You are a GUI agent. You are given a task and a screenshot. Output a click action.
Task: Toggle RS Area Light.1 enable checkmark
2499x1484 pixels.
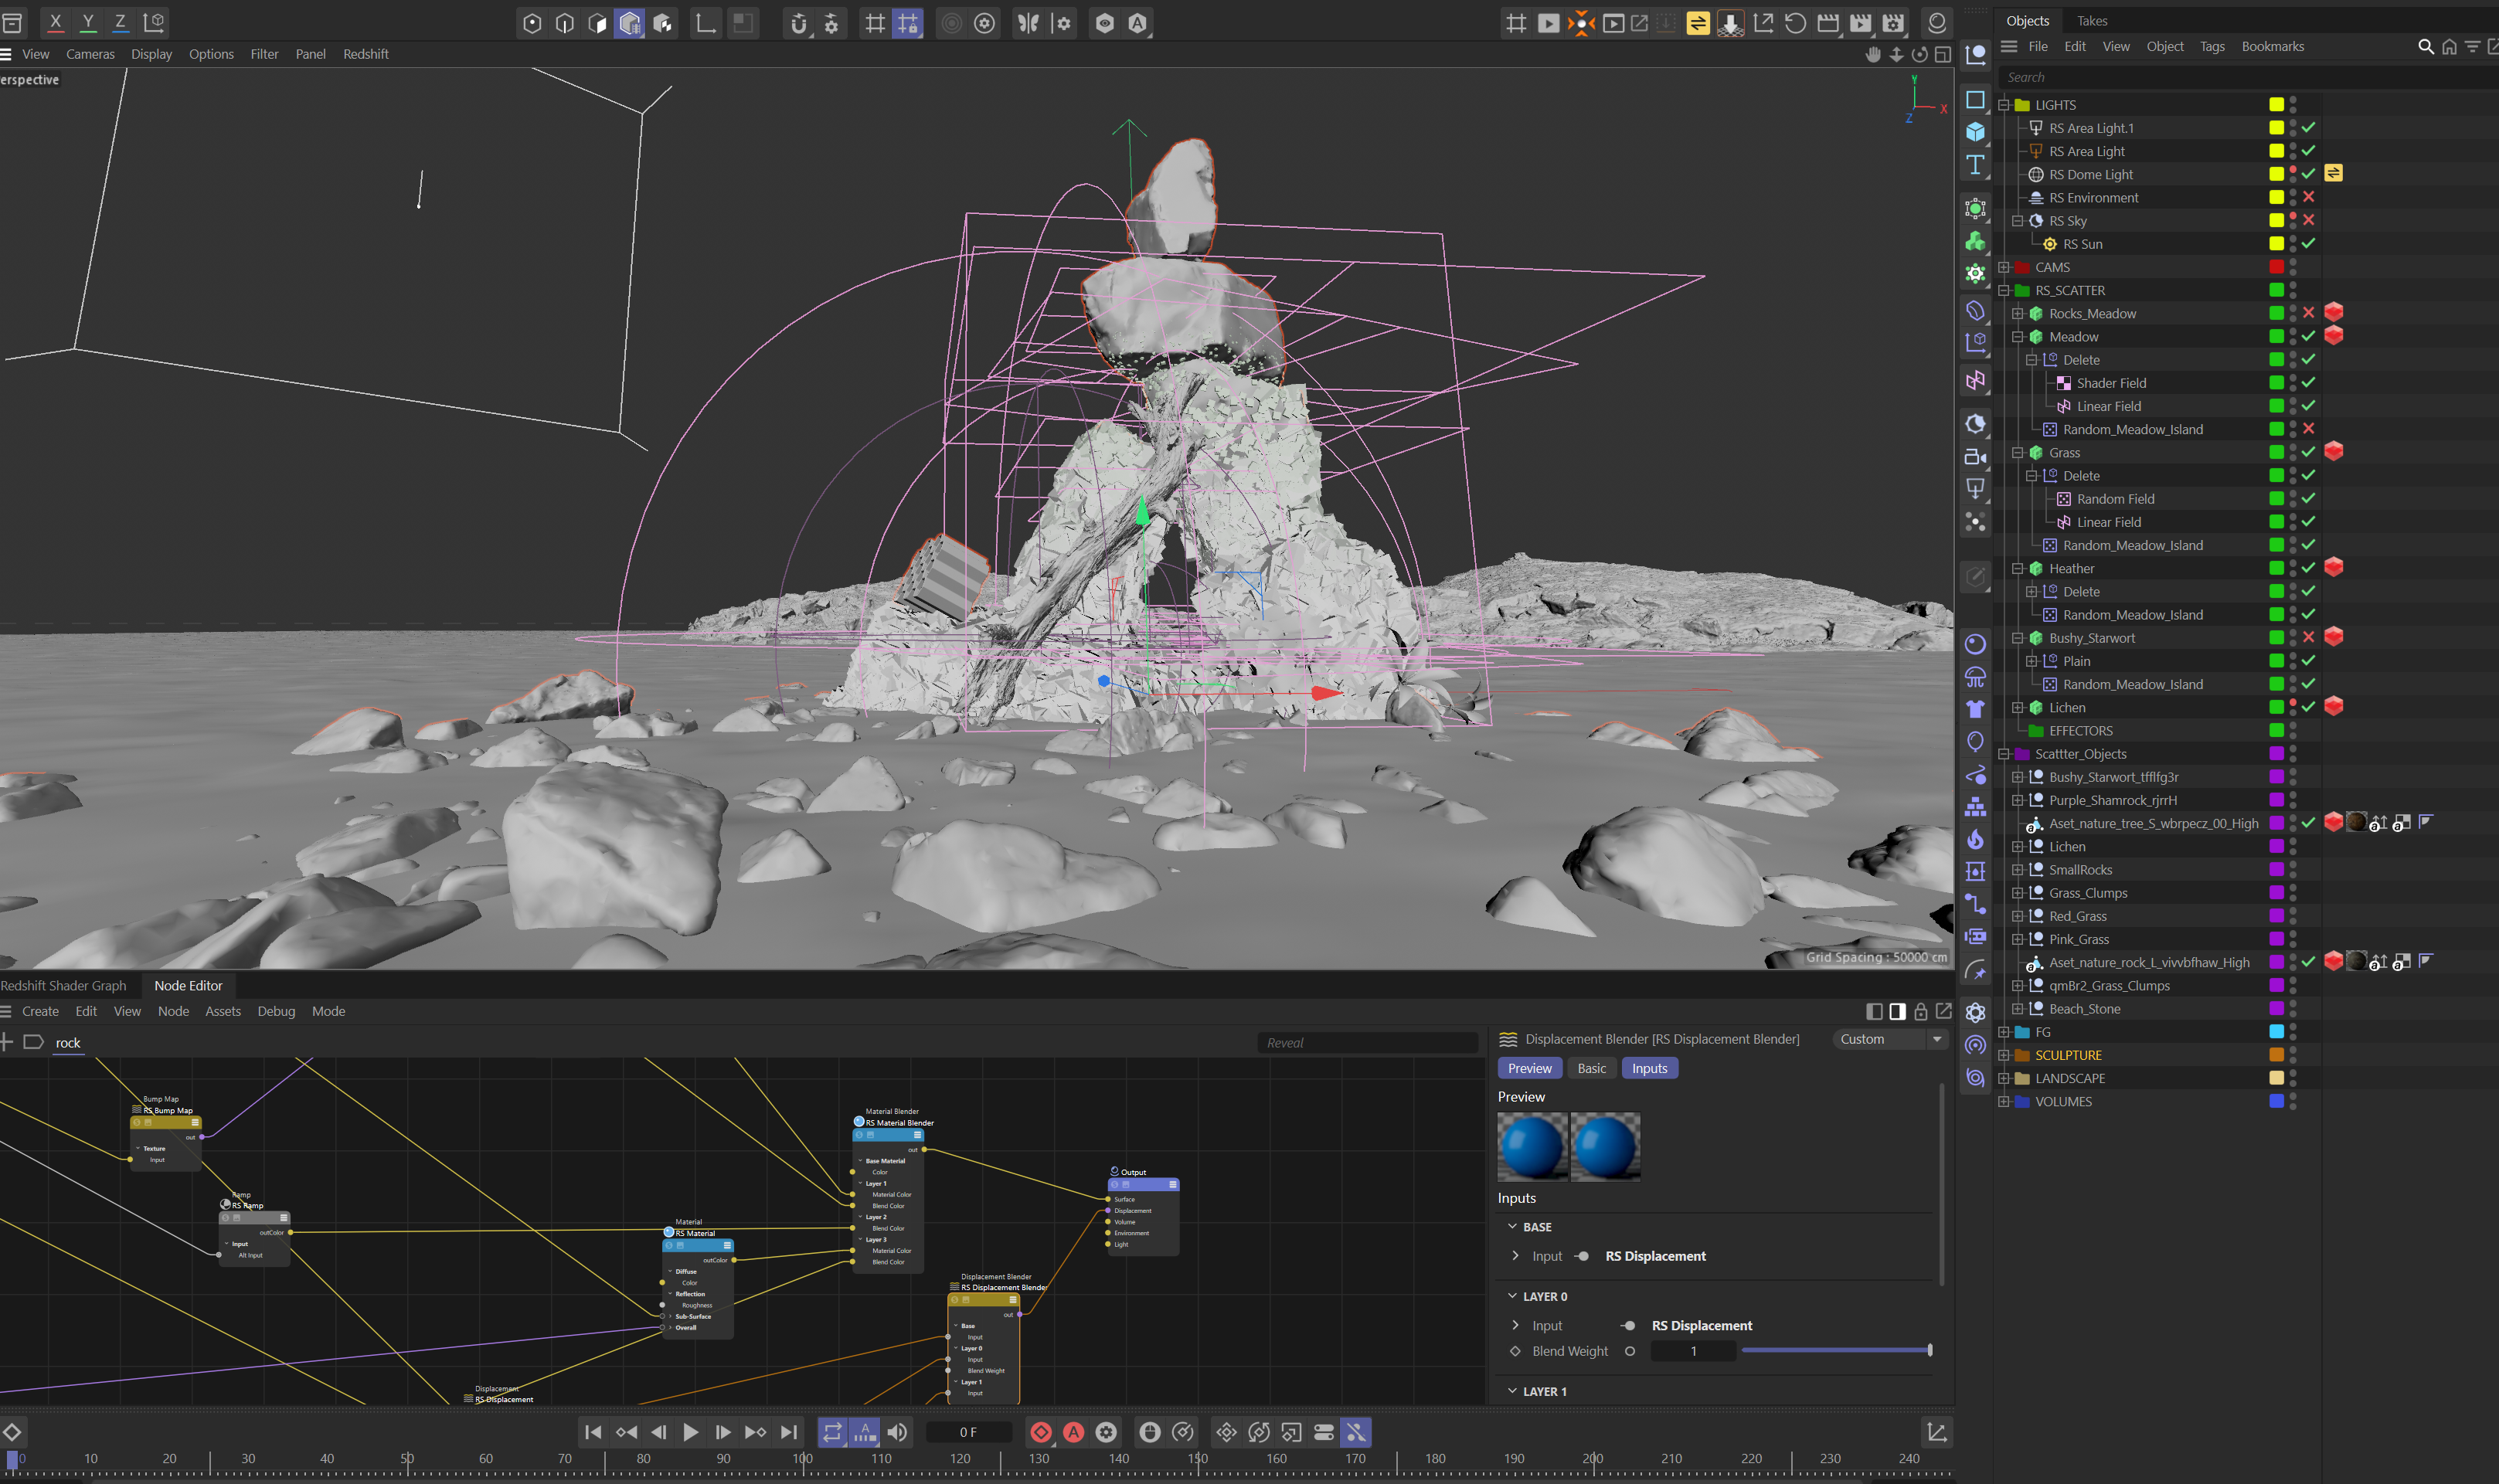tap(2308, 128)
